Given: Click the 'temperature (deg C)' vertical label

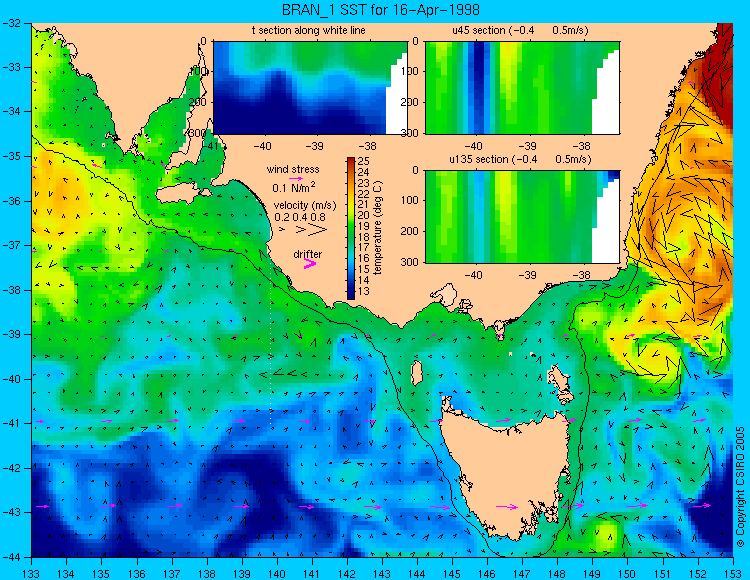Looking at the screenshot, I should [x=378, y=228].
